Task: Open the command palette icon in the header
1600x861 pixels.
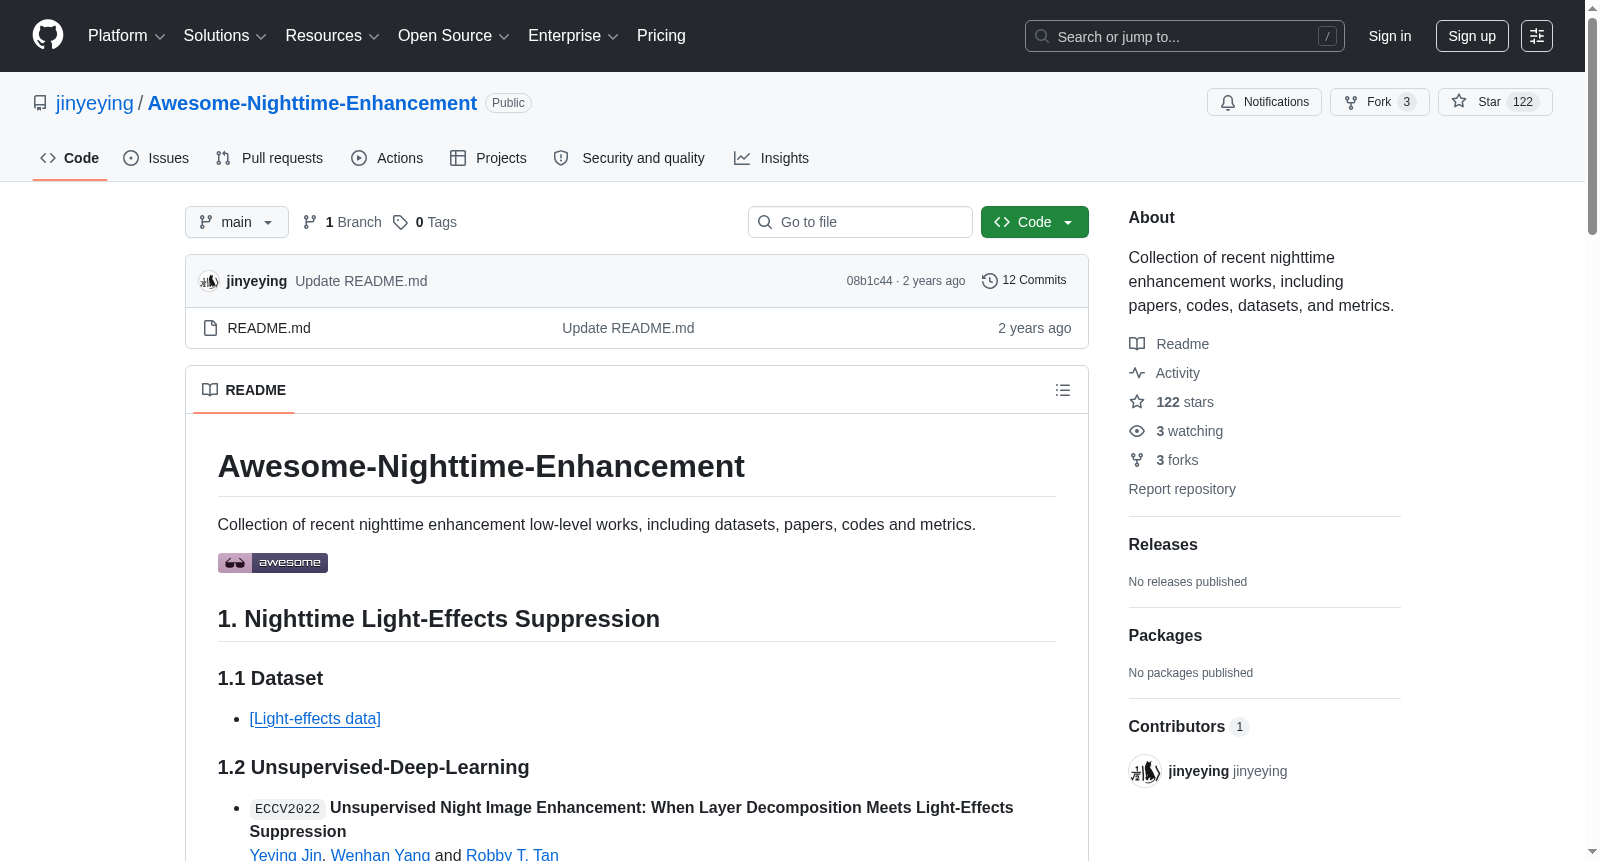Action: (x=1536, y=36)
